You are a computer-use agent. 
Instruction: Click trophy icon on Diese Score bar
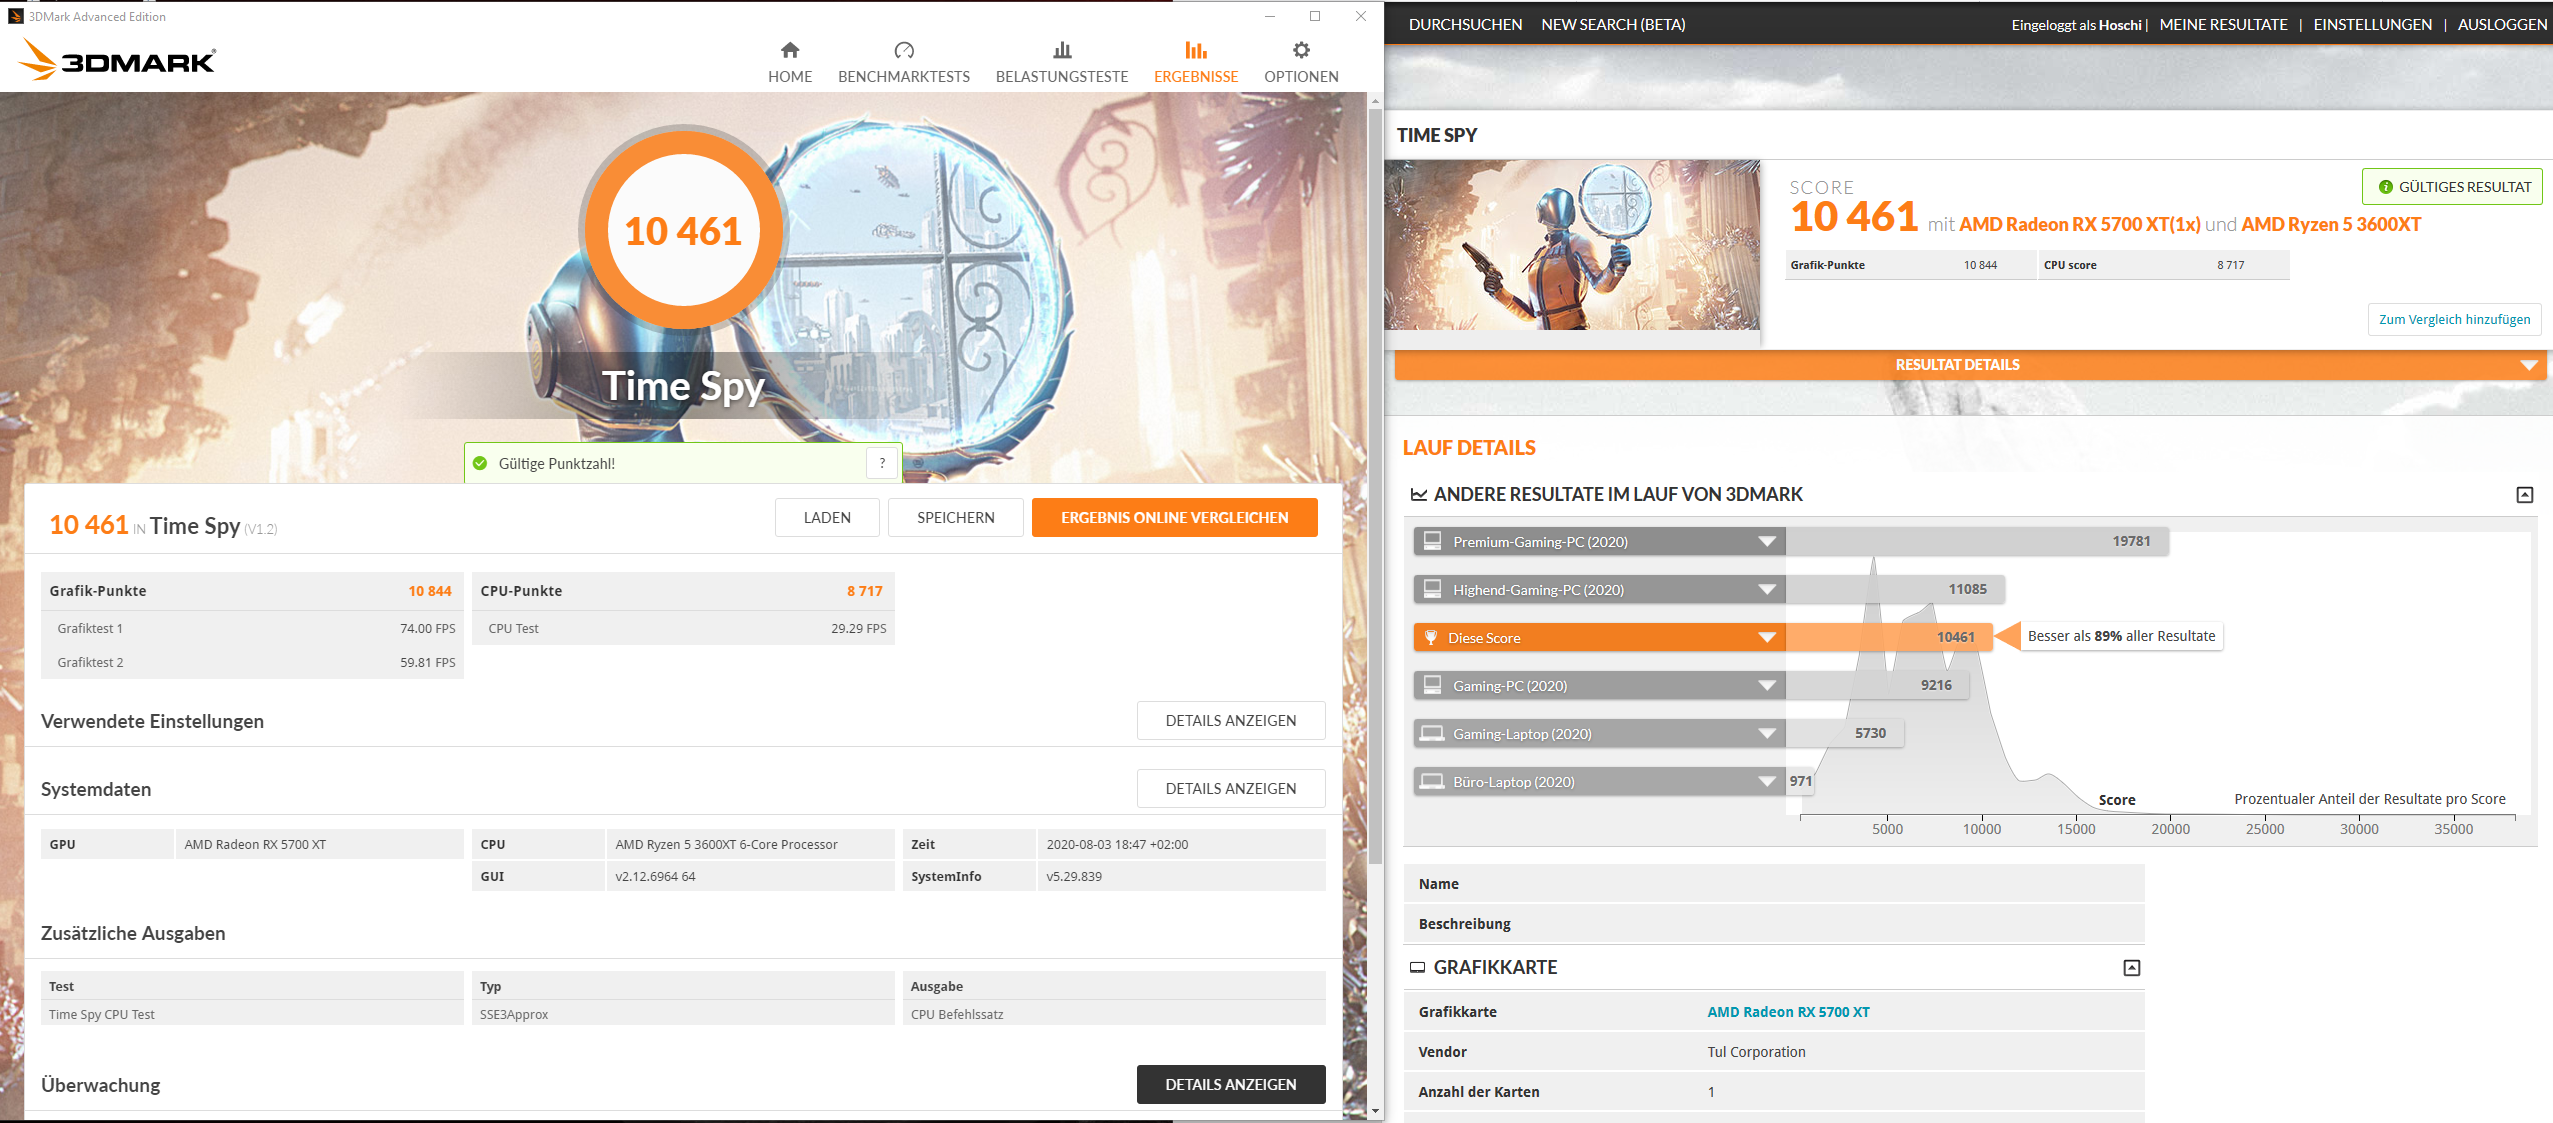click(1431, 638)
